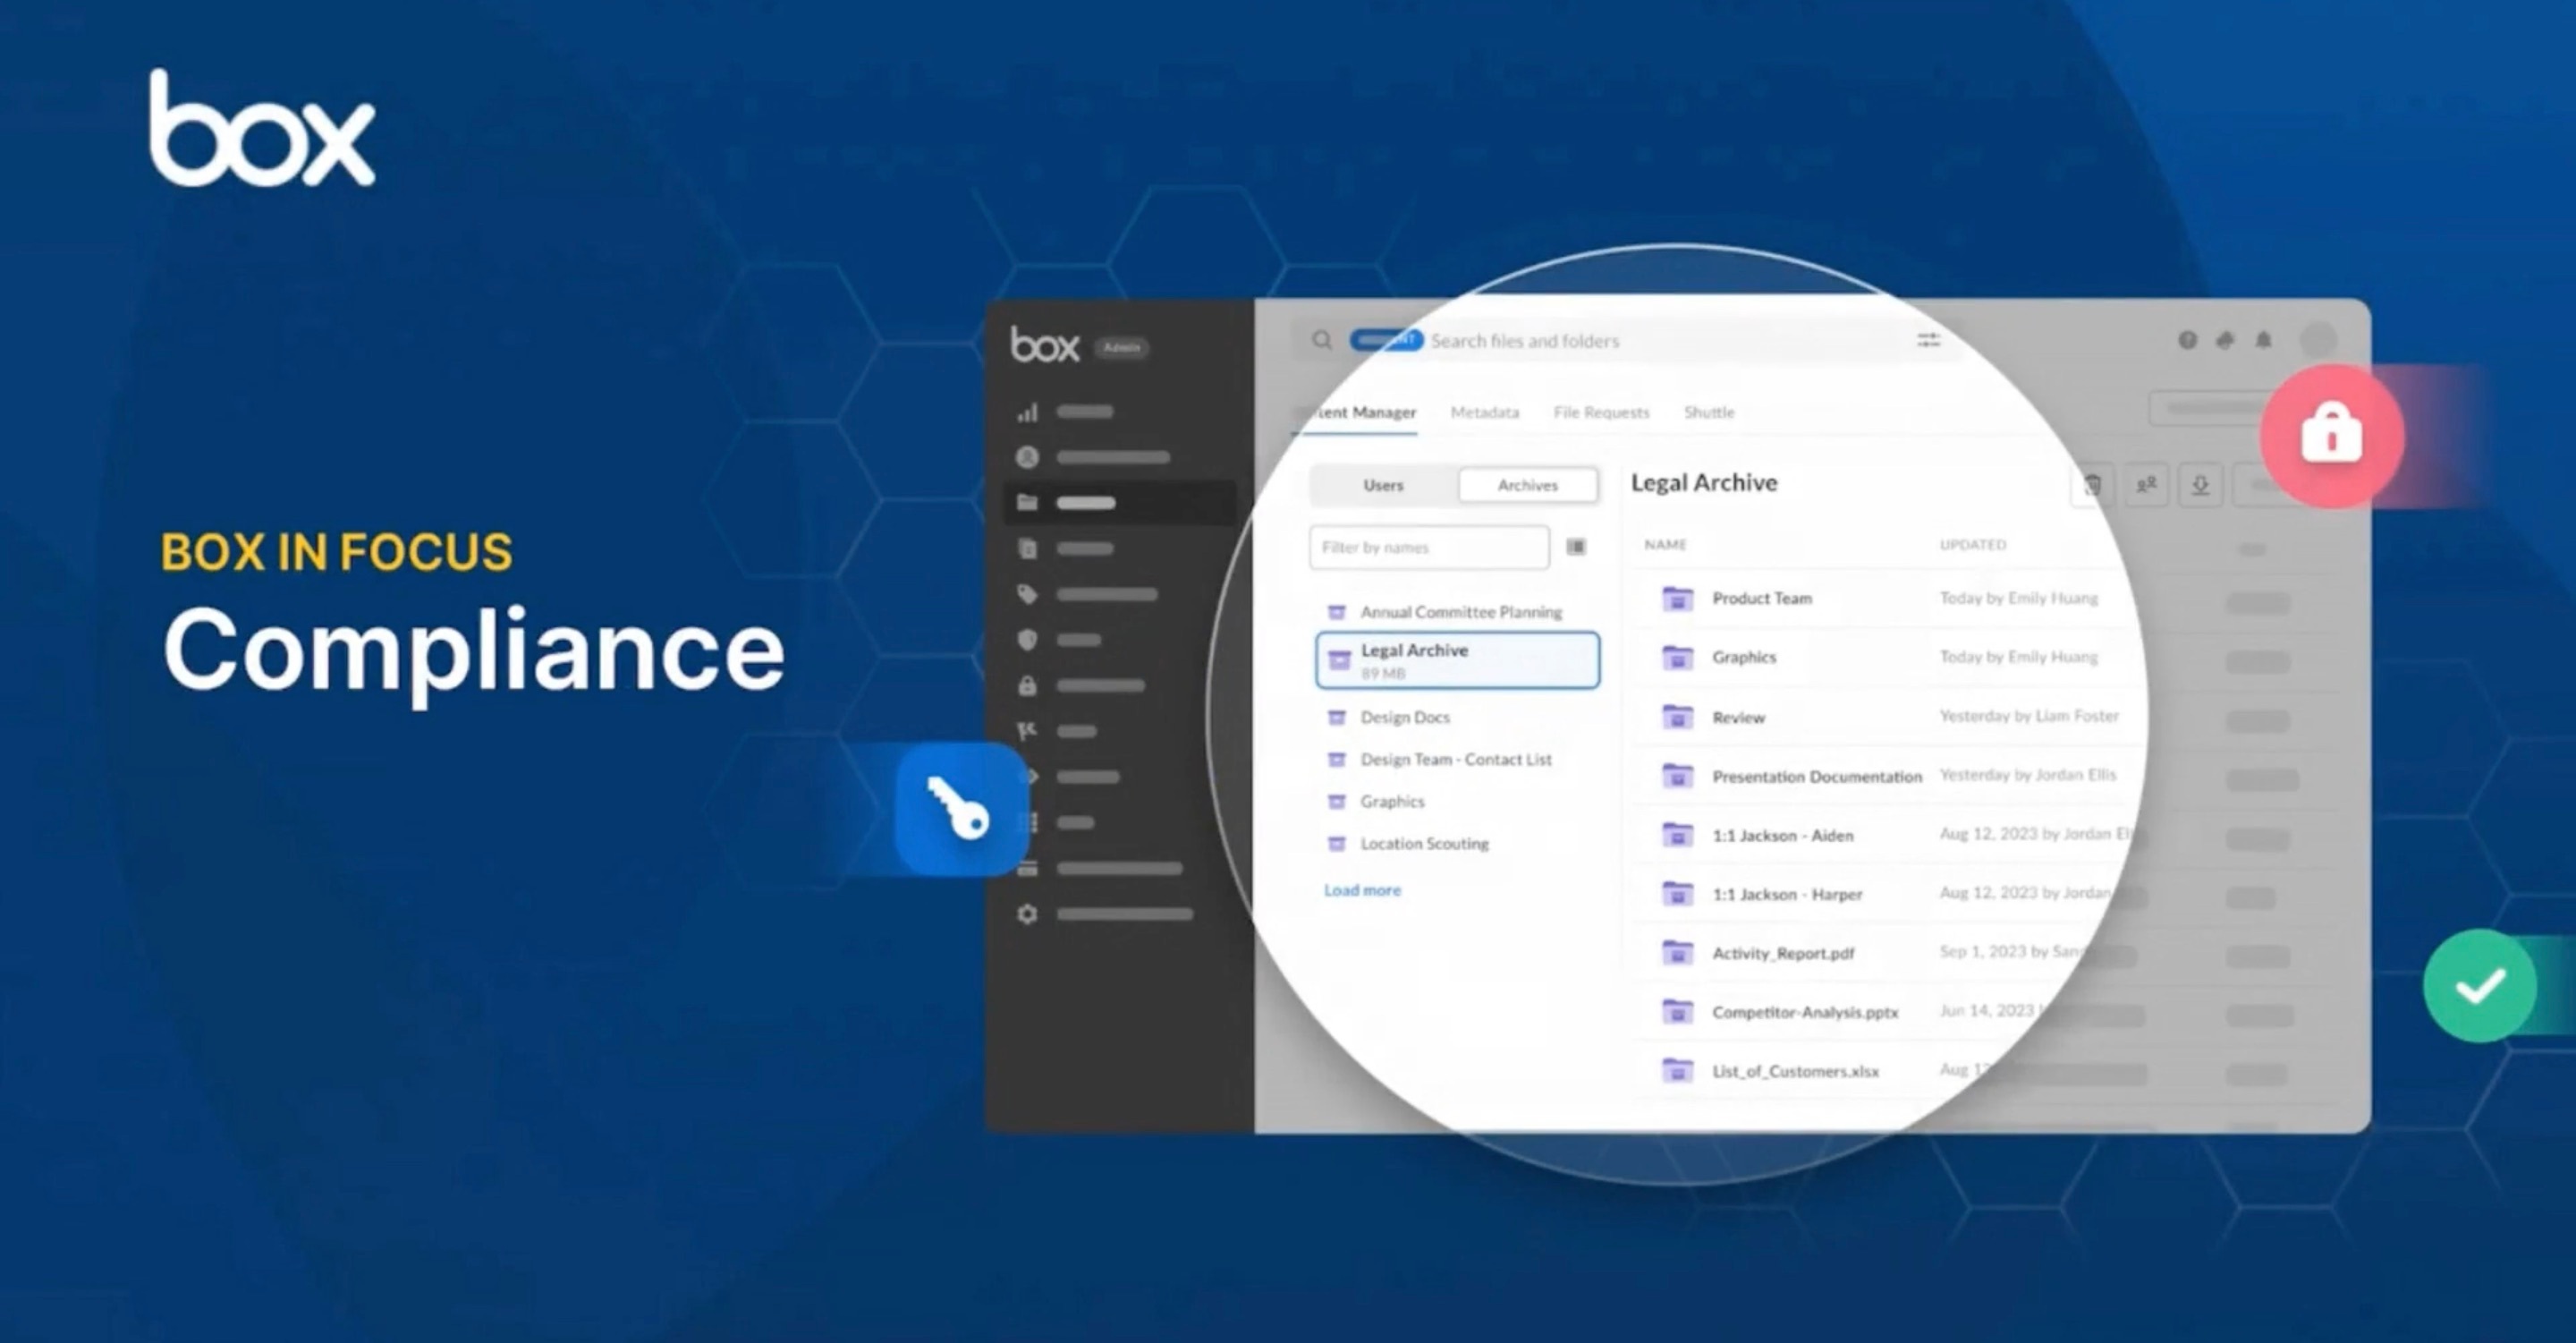Image resolution: width=2576 pixels, height=1343 pixels.
Task: Click the trash icon for Legal Archive
Action: tap(2091, 485)
